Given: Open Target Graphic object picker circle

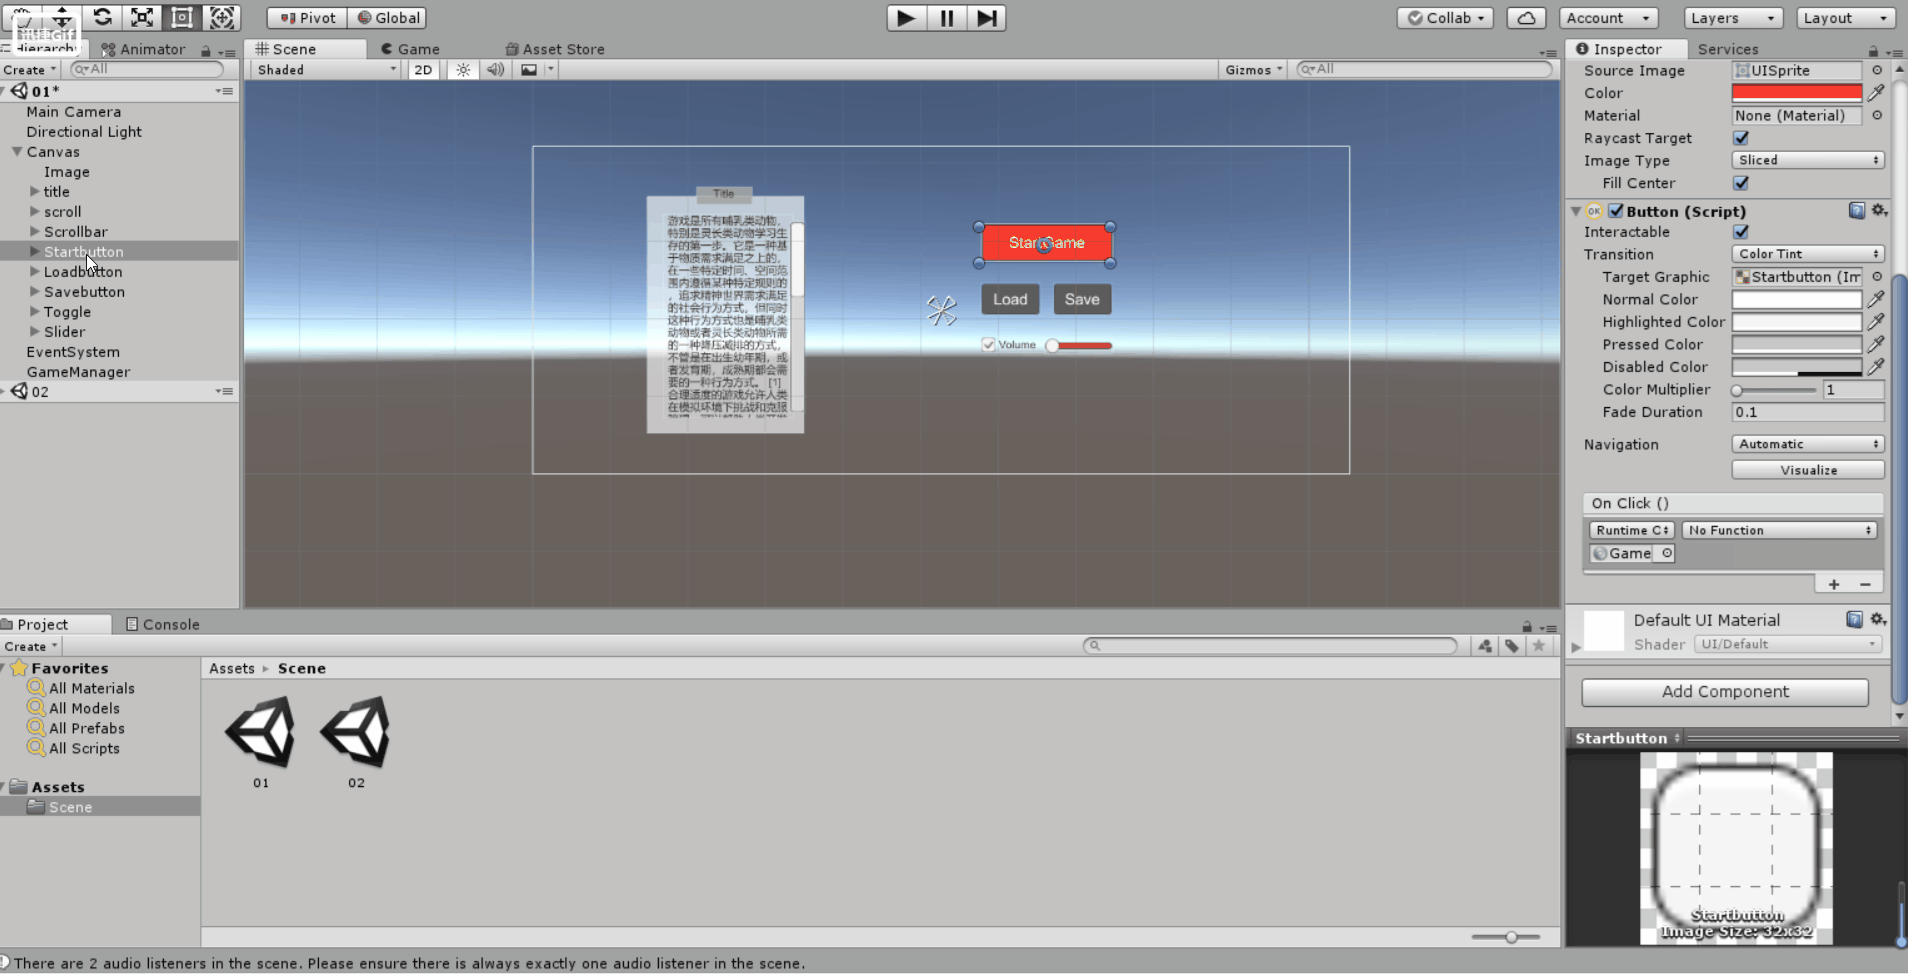Looking at the screenshot, I should [1877, 277].
